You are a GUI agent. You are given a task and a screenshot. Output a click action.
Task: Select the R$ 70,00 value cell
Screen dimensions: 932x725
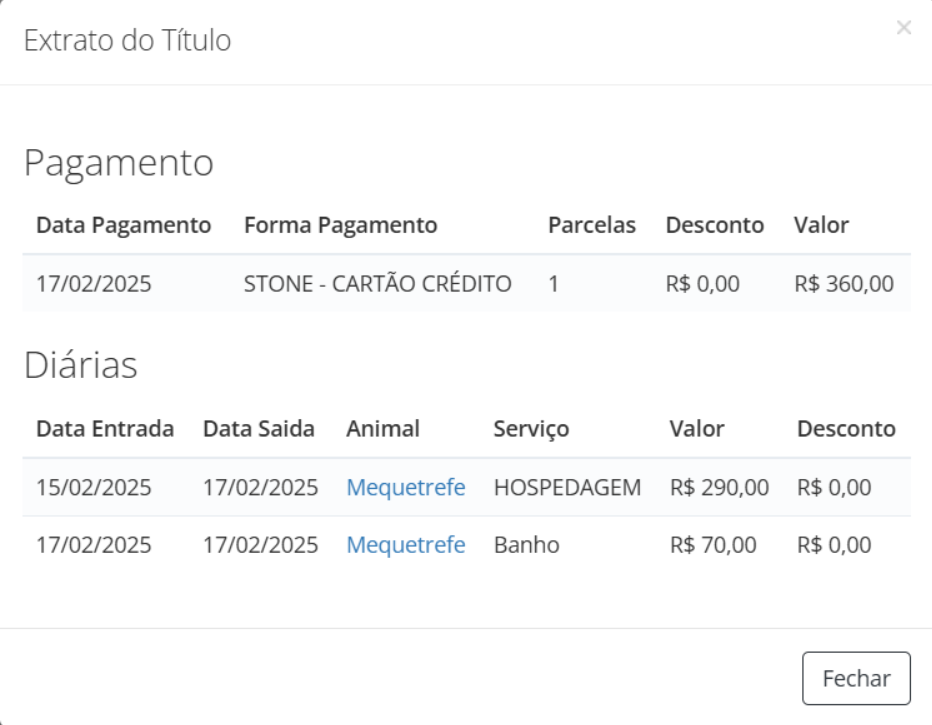pos(713,544)
